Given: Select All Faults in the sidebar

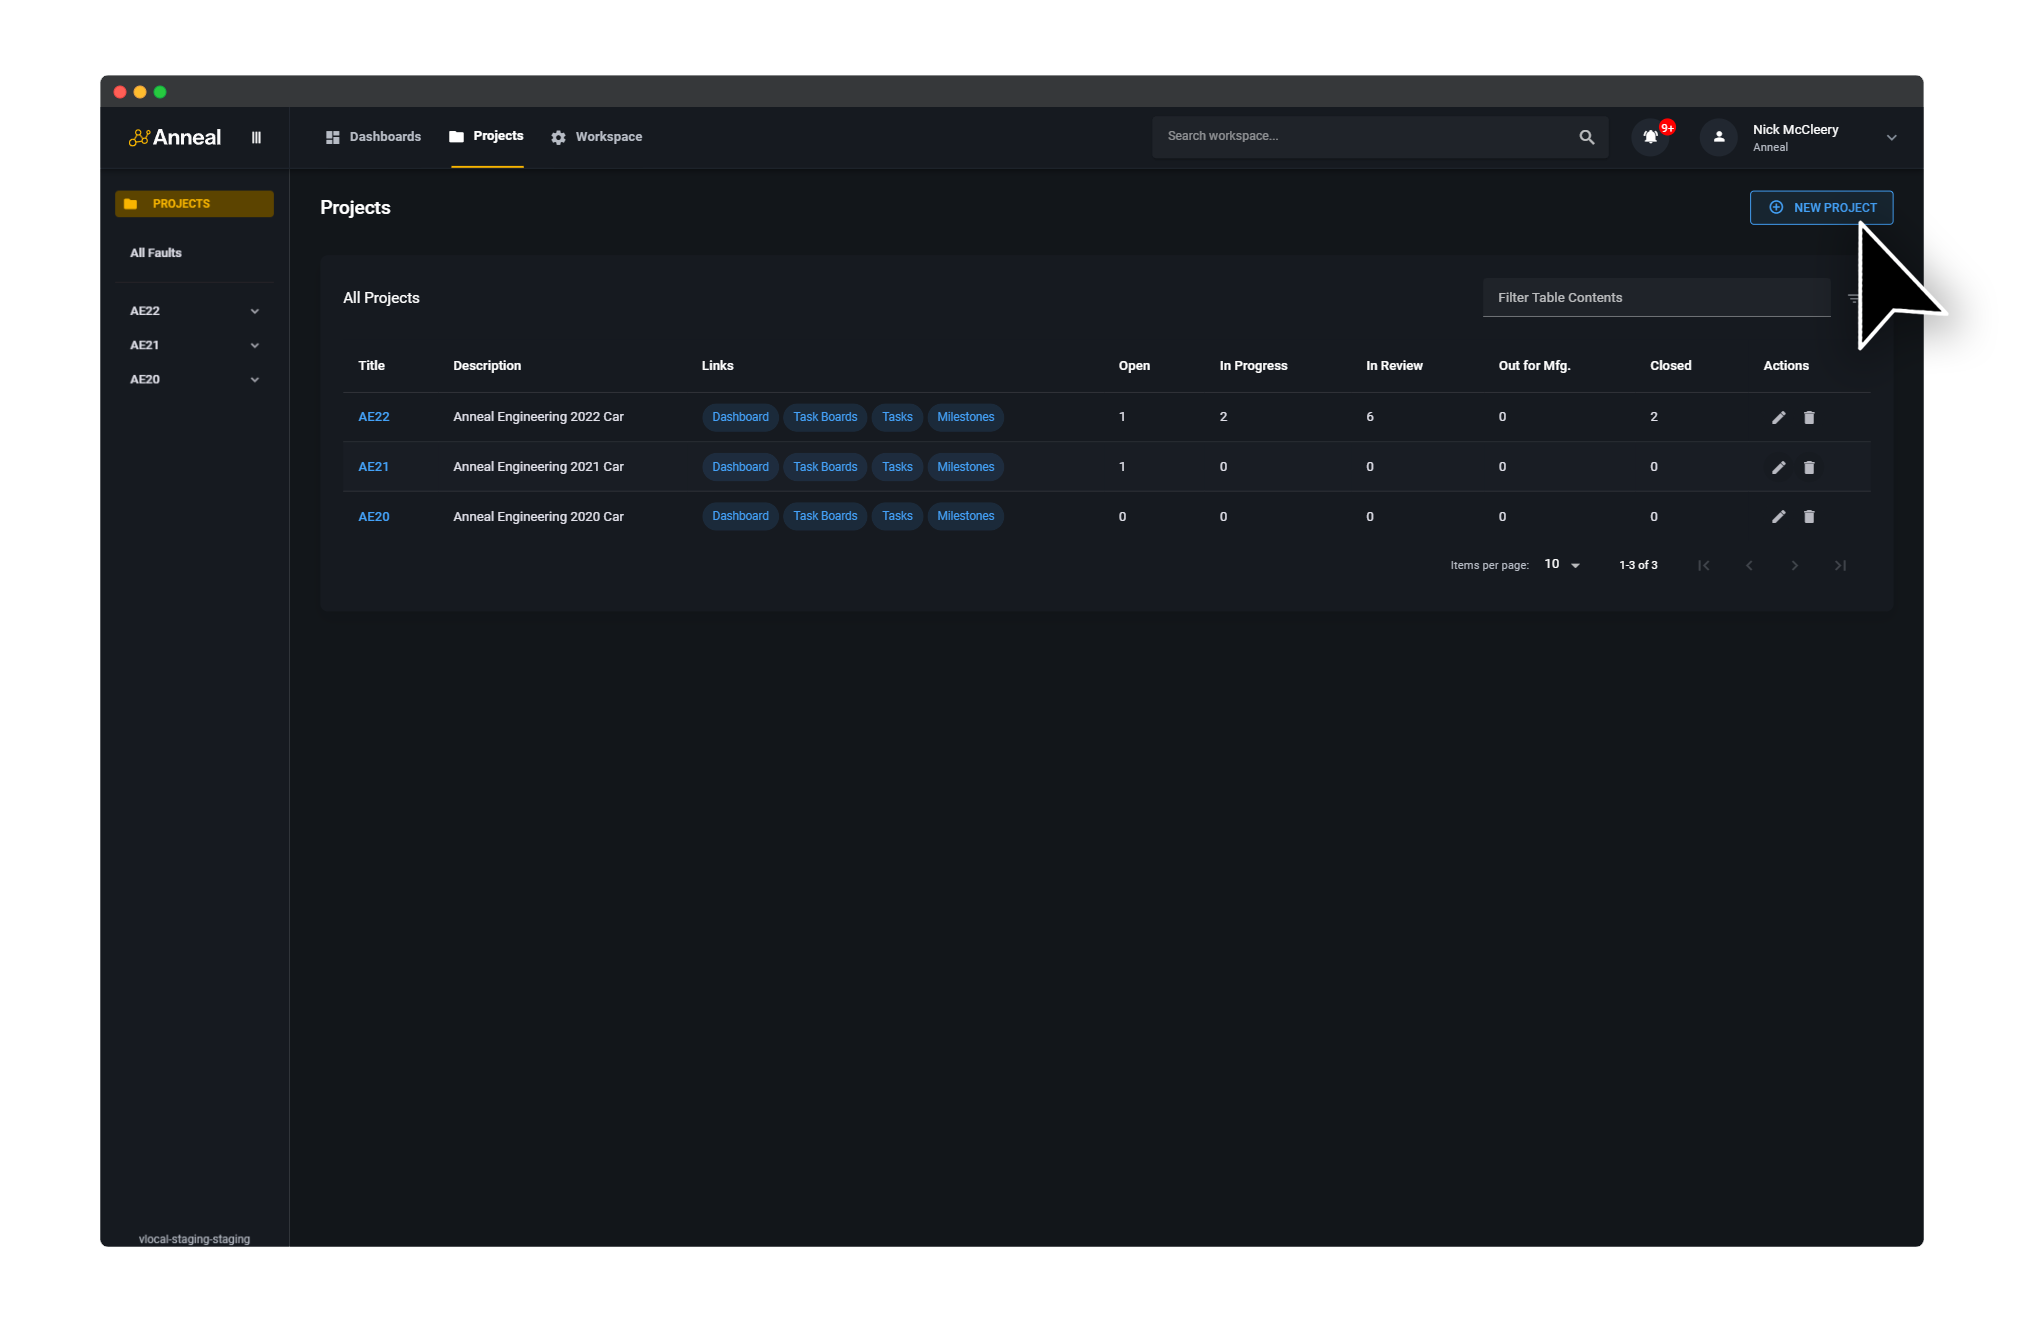Looking at the screenshot, I should (156, 252).
